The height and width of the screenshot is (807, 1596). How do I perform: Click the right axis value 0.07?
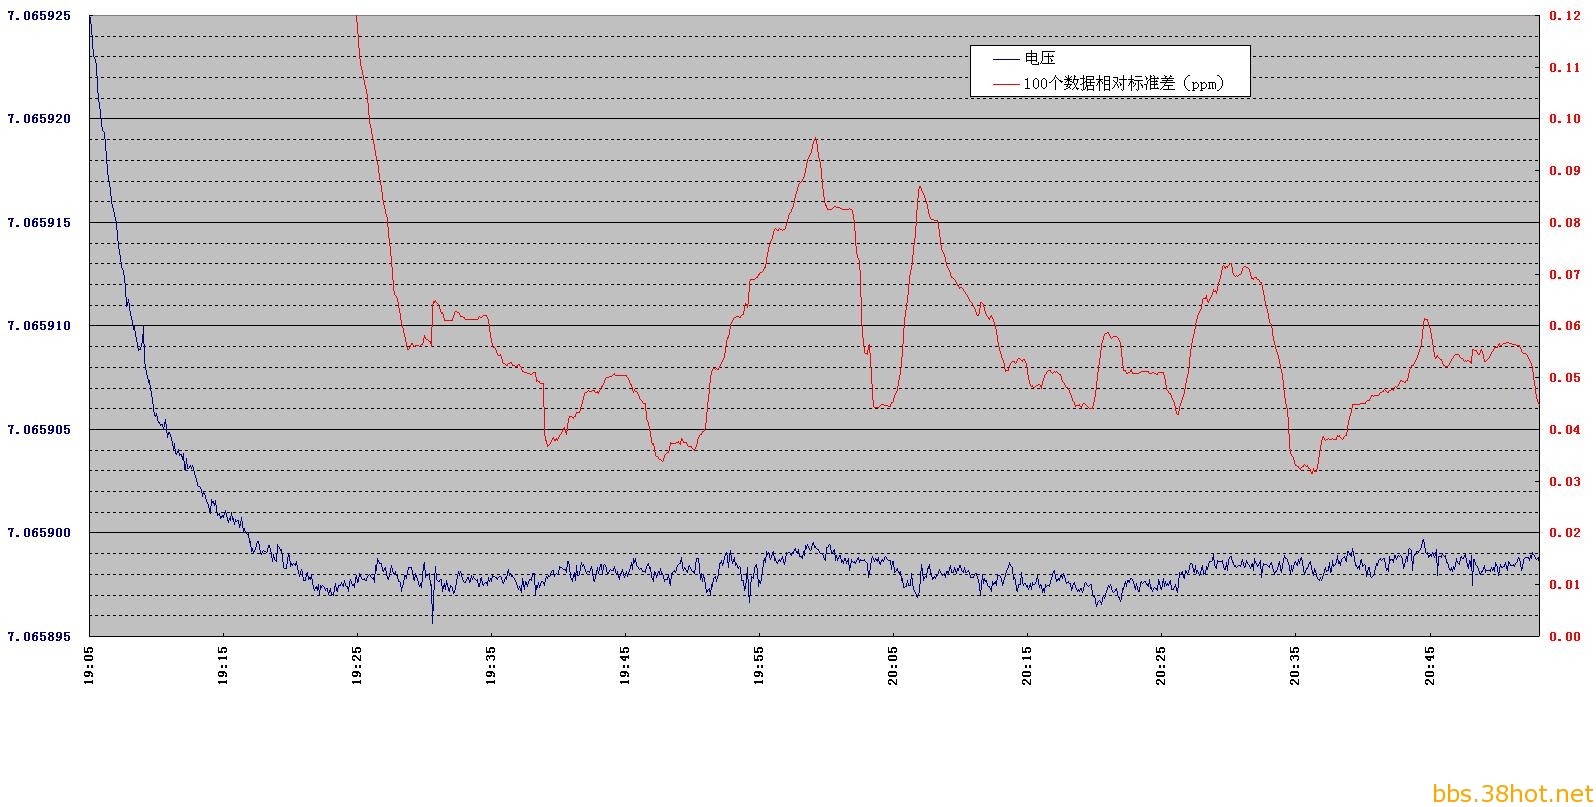[x=1565, y=274]
